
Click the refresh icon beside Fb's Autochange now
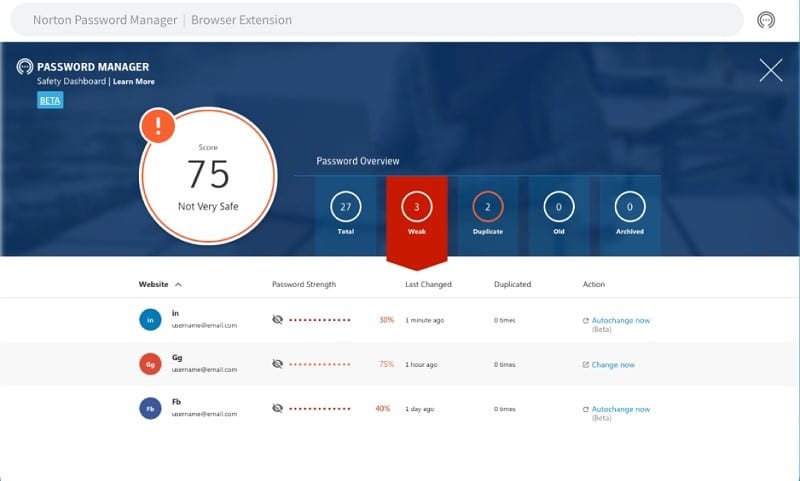[586, 409]
